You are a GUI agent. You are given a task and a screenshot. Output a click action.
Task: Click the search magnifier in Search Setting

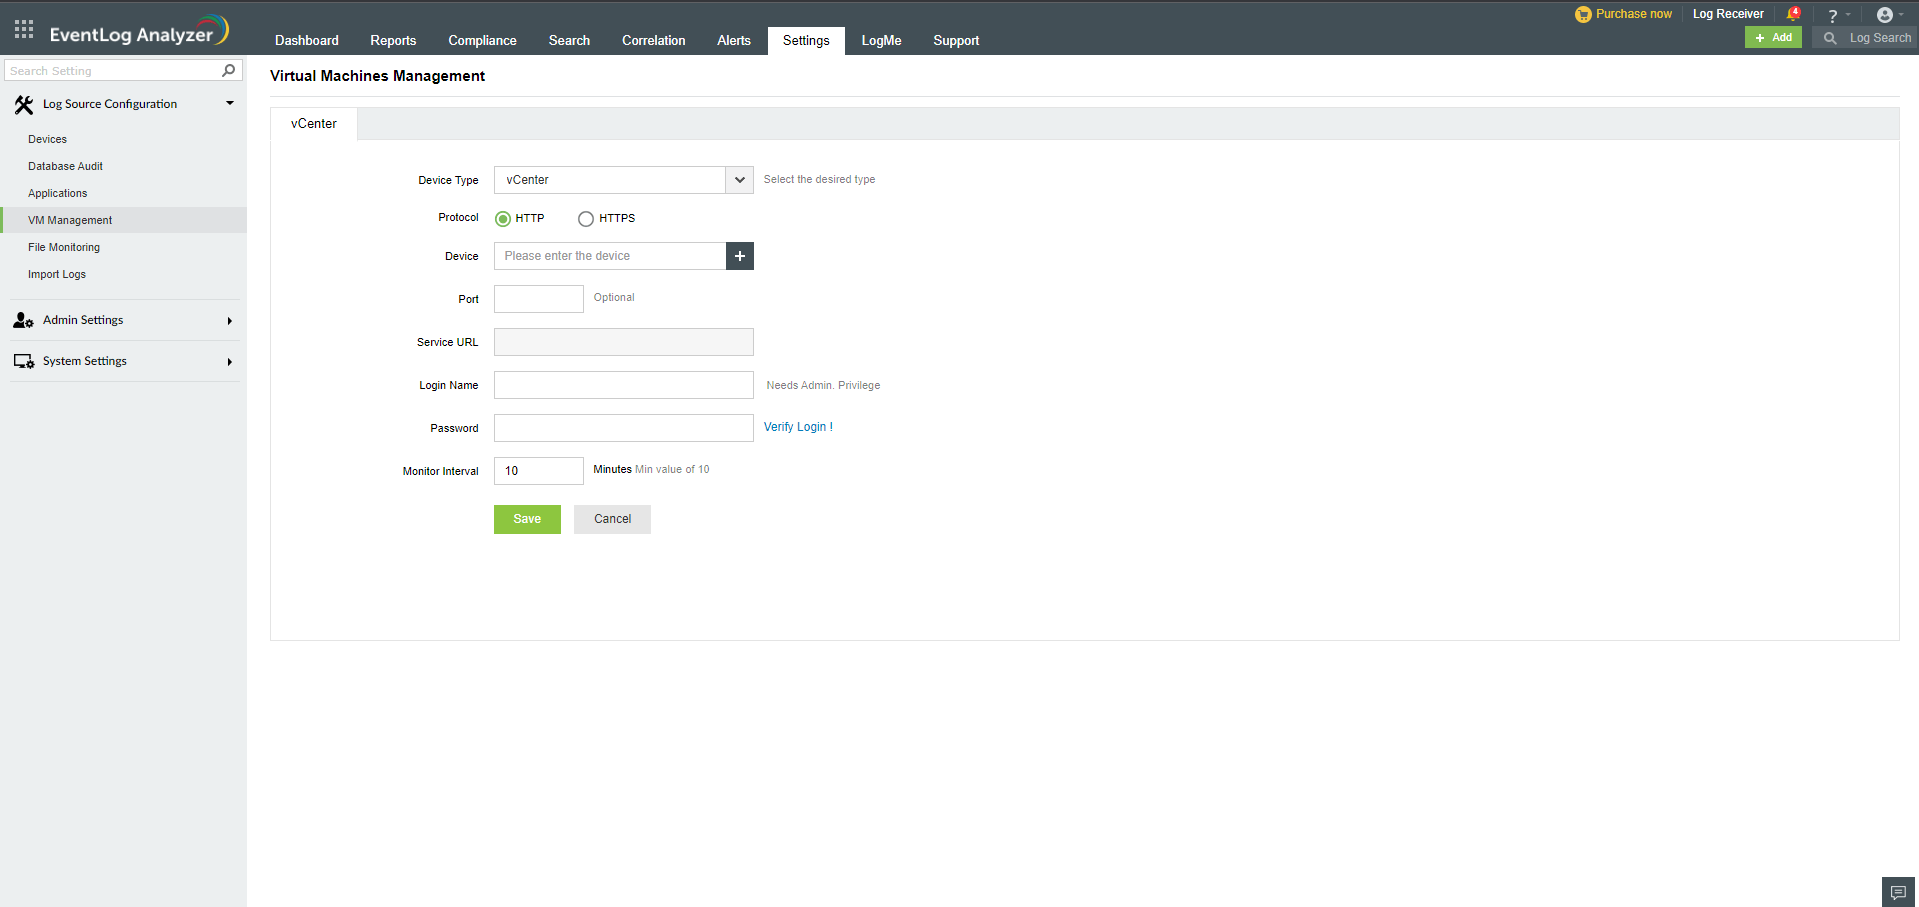click(228, 70)
